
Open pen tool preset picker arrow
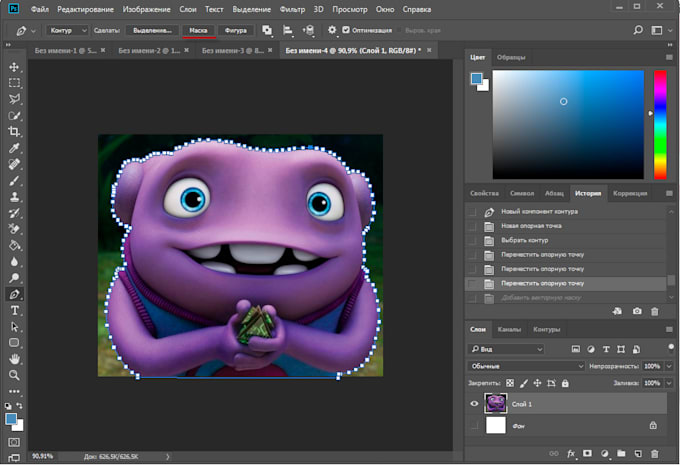tap(33, 31)
